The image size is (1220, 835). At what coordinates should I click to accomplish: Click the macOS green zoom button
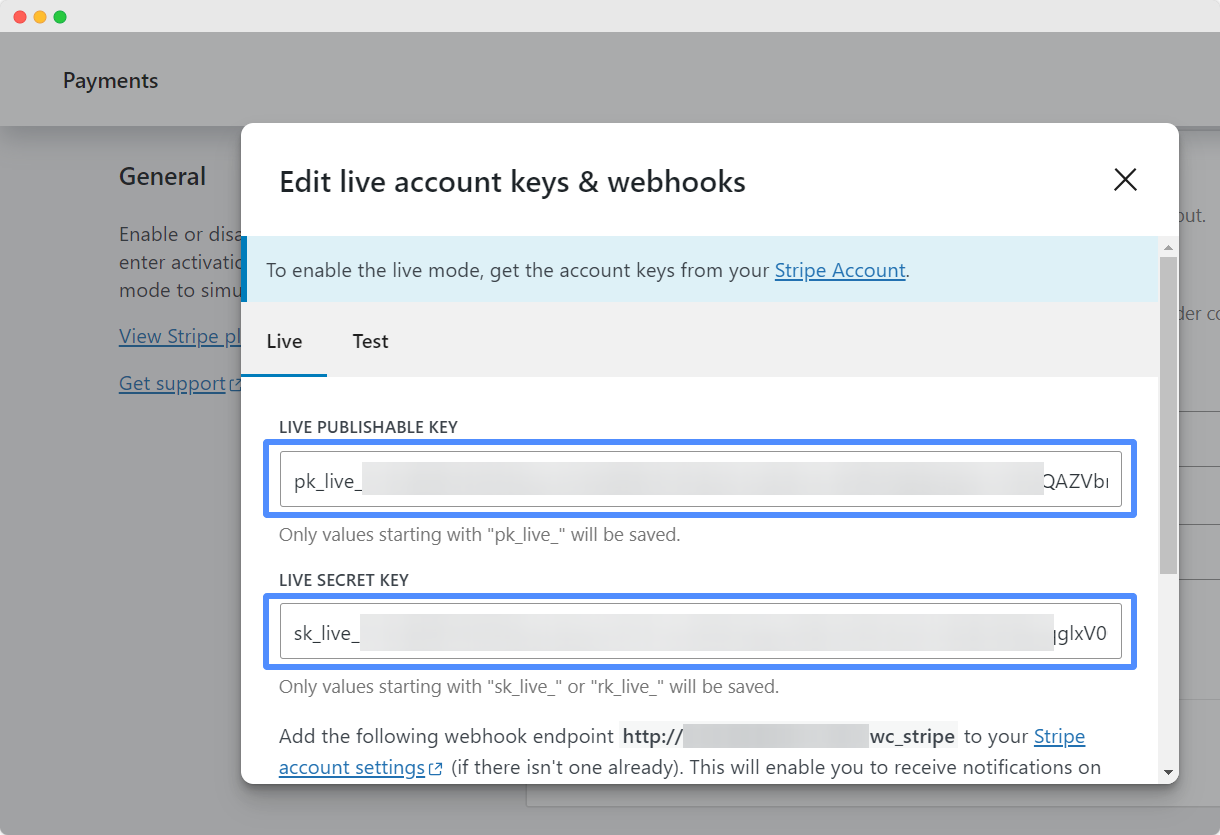pos(62,16)
